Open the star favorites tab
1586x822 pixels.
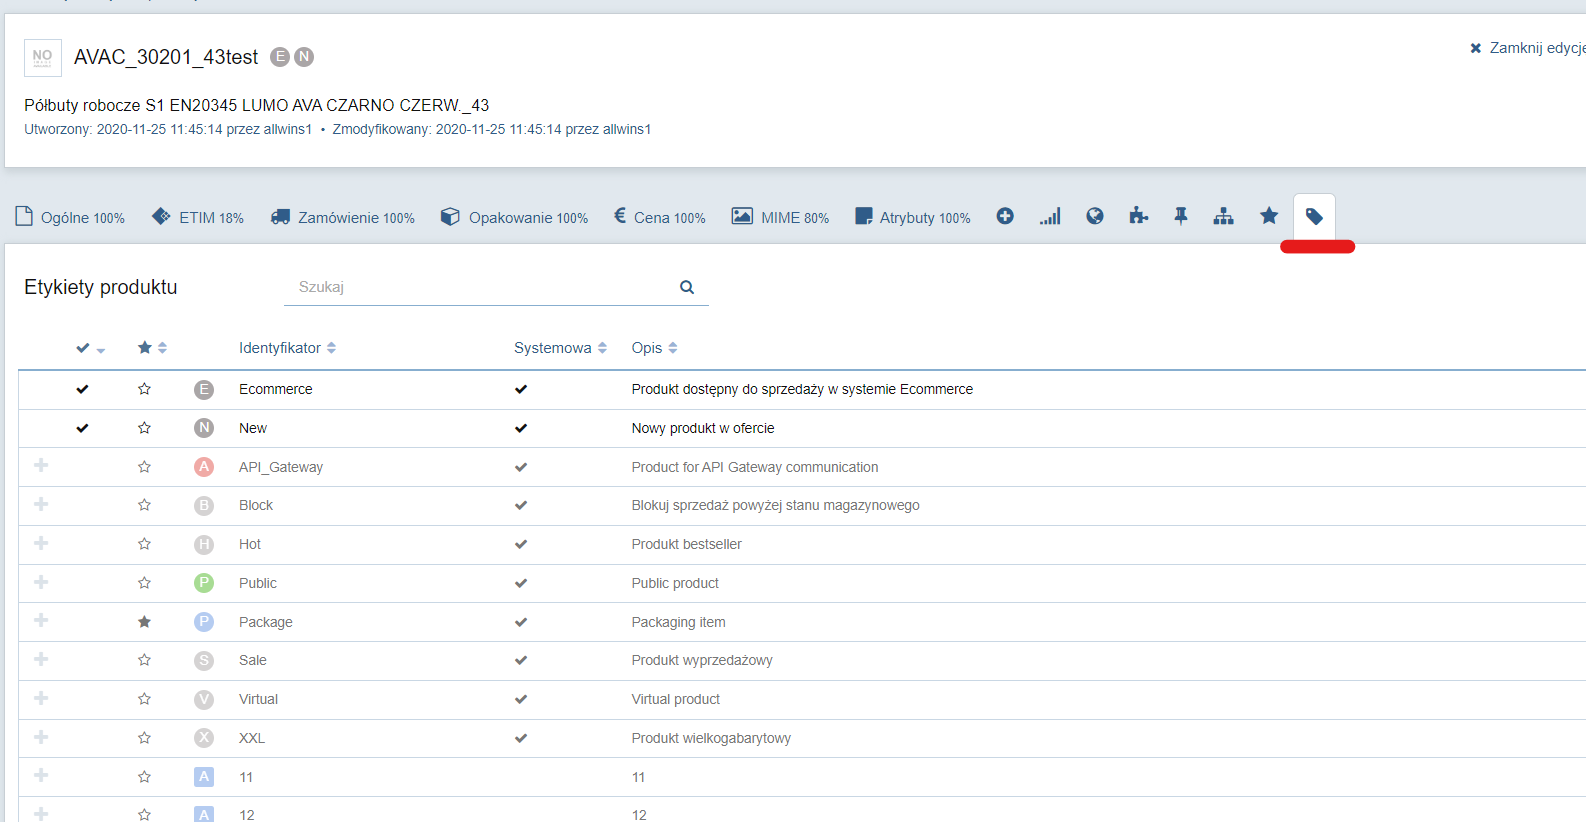1269,216
